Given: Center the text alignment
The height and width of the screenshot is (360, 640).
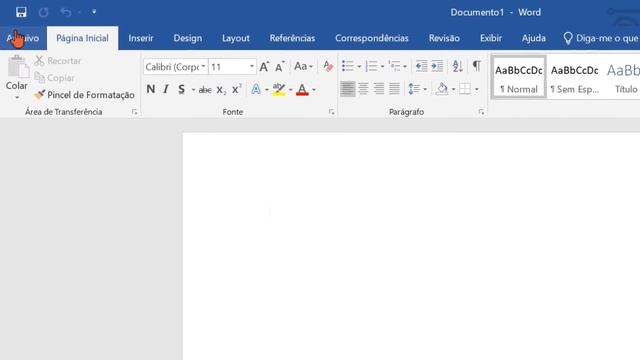Looking at the screenshot, I should (363, 89).
